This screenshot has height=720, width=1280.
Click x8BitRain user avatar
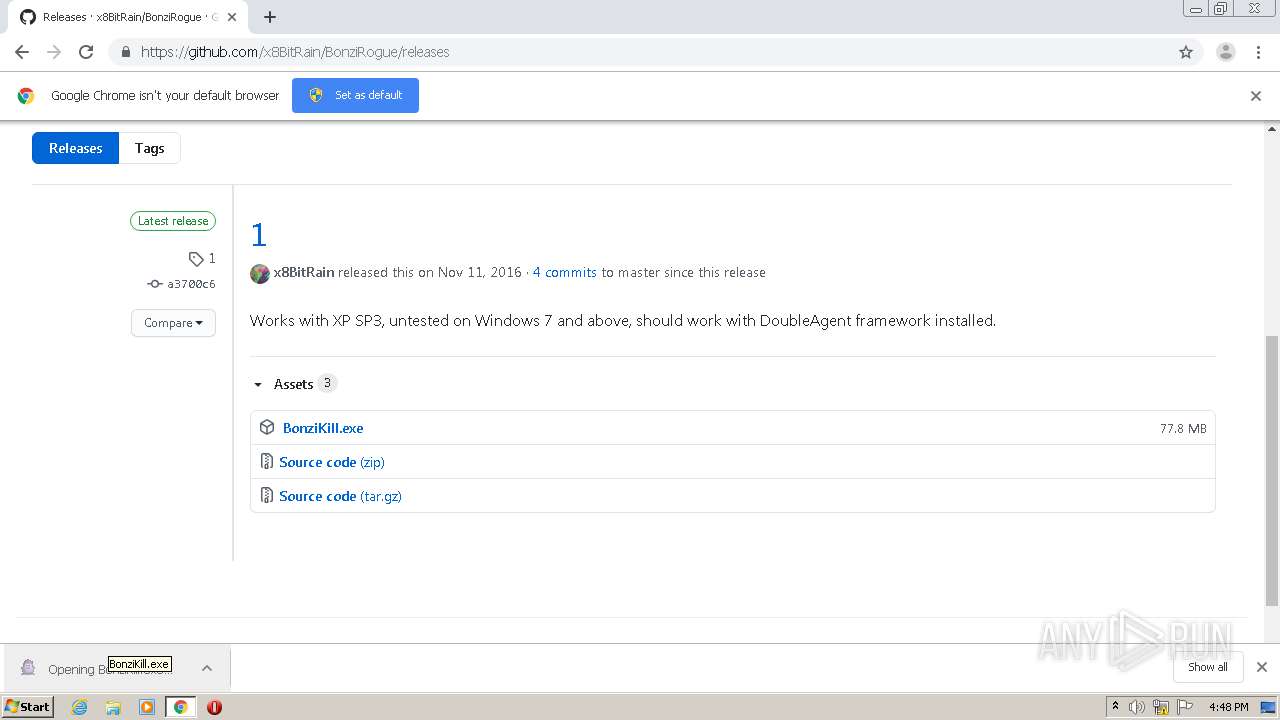pos(260,273)
